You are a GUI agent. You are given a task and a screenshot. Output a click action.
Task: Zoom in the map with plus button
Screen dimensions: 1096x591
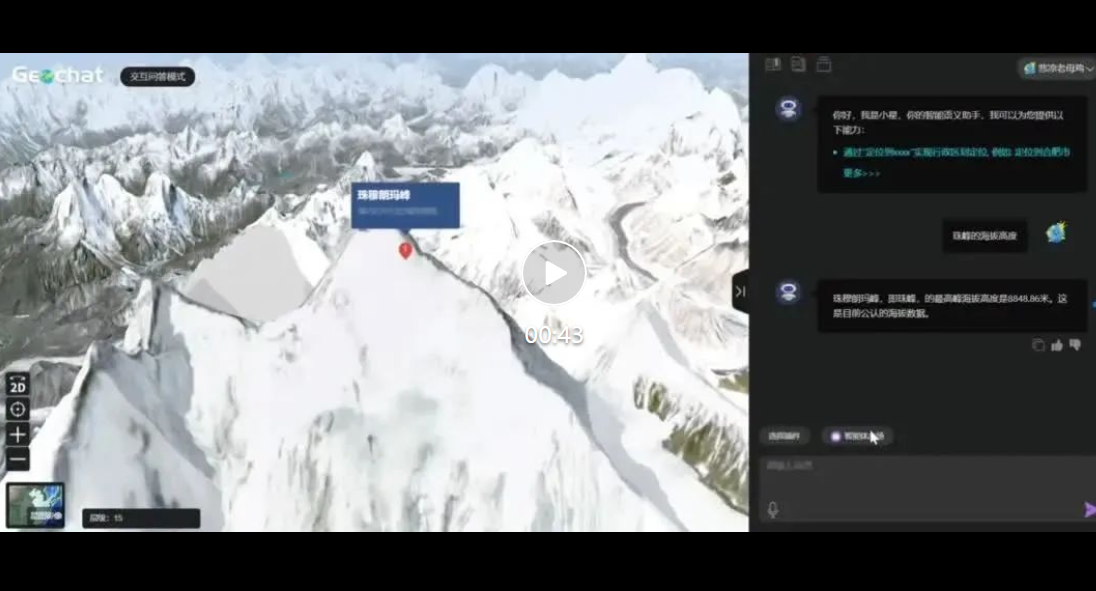pos(18,434)
